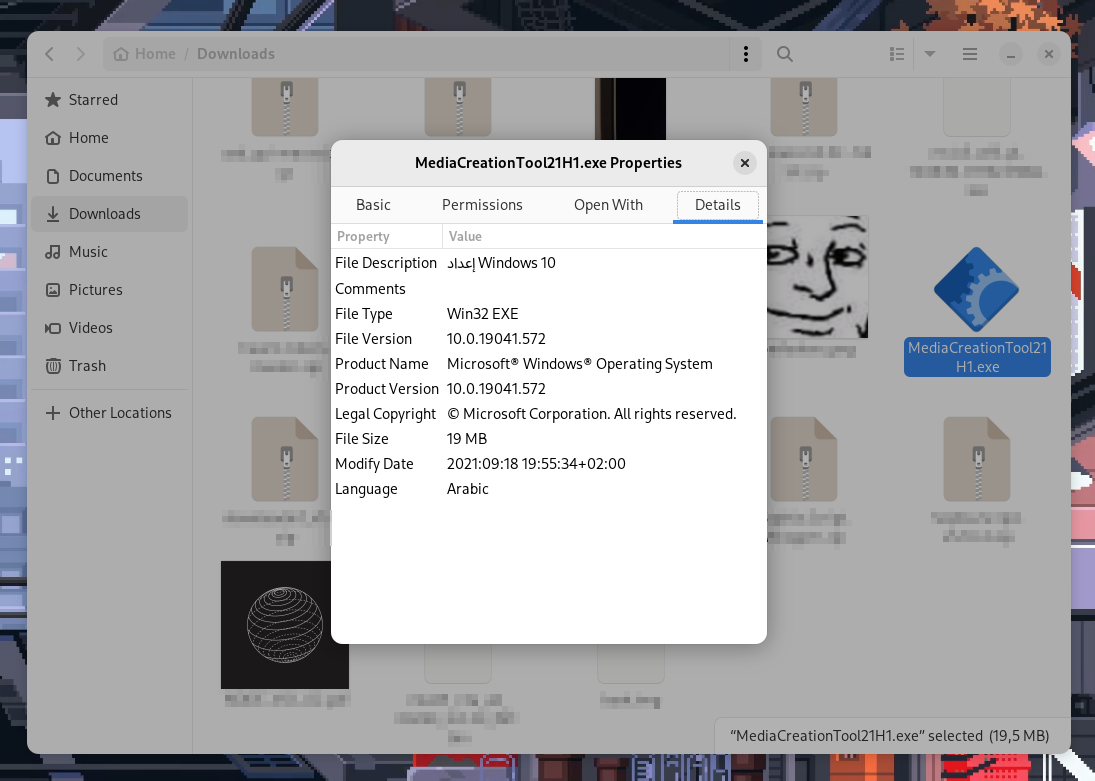Select the MediaCreationTool21H1.exe file icon
Image resolution: width=1095 pixels, height=781 pixels.
pyautogui.click(x=976, y=290)
